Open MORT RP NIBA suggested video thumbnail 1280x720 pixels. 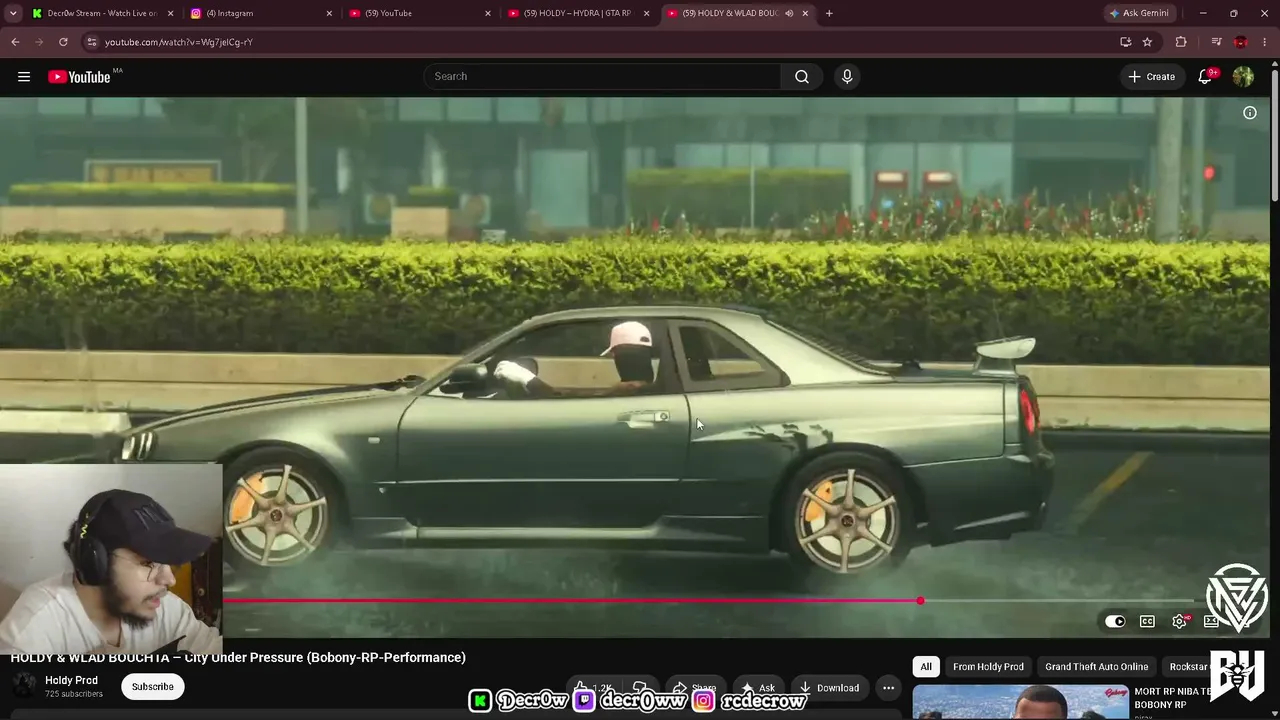(x=1020, y=702)
